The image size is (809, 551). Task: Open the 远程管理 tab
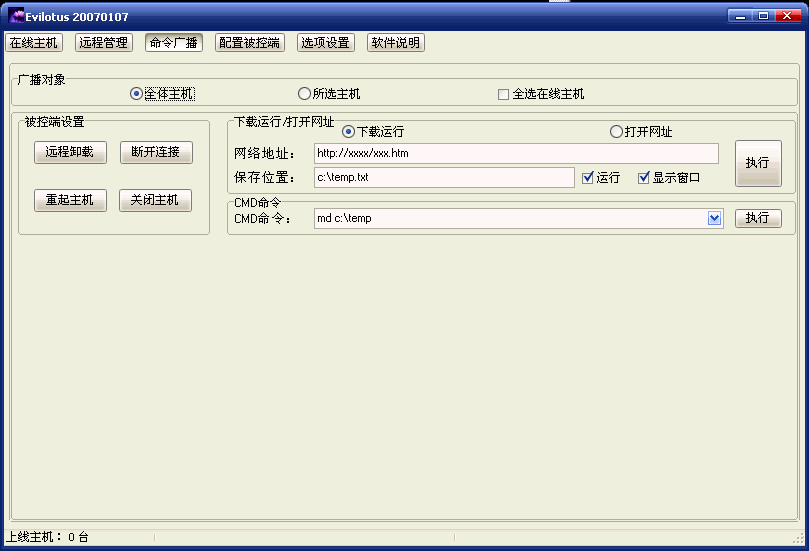click(x=103, y=43)
